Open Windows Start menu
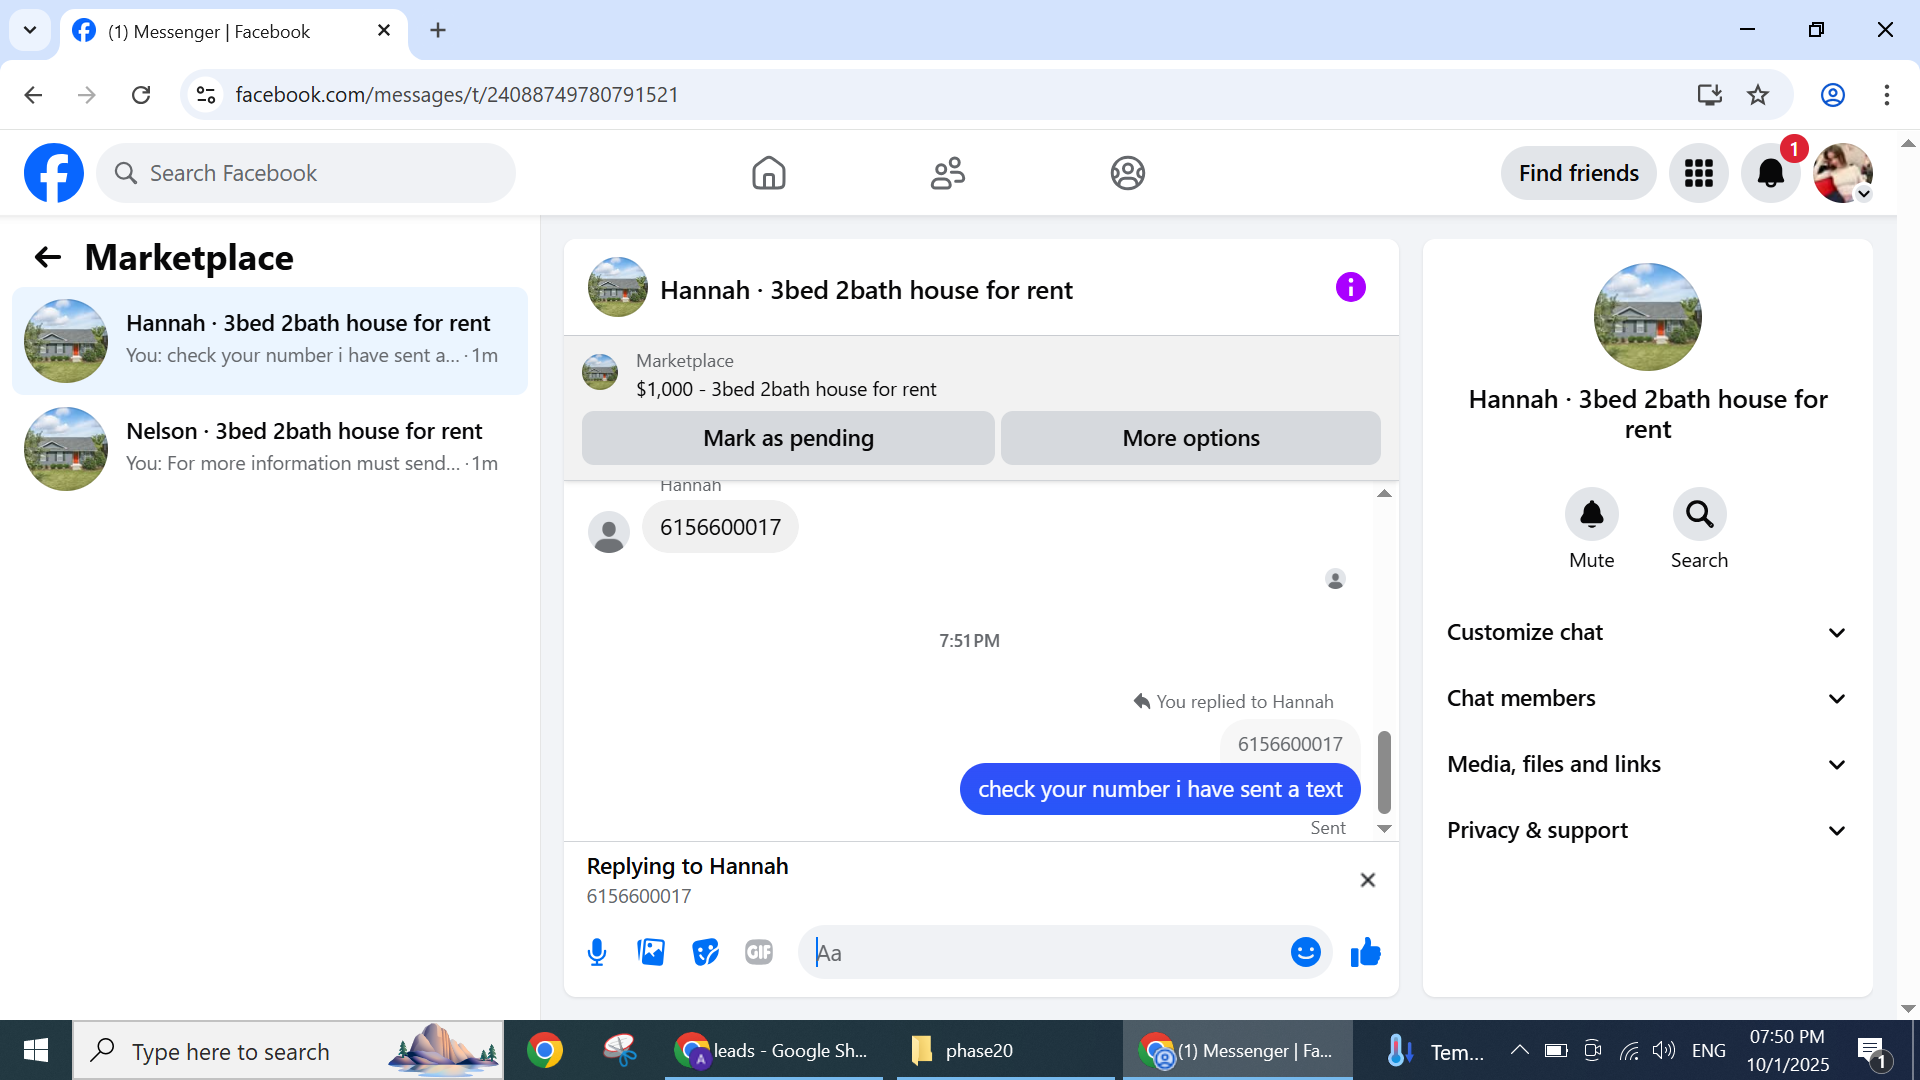The height and width of the screenshot is (1080, 1920). (x=36, y=1050)
